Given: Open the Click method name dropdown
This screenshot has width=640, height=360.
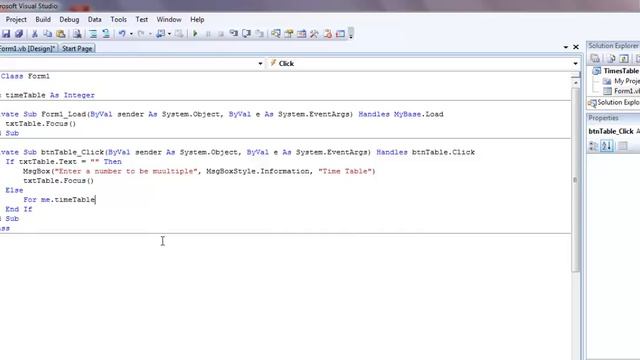Looking at the screenshot, I should 576,64.
